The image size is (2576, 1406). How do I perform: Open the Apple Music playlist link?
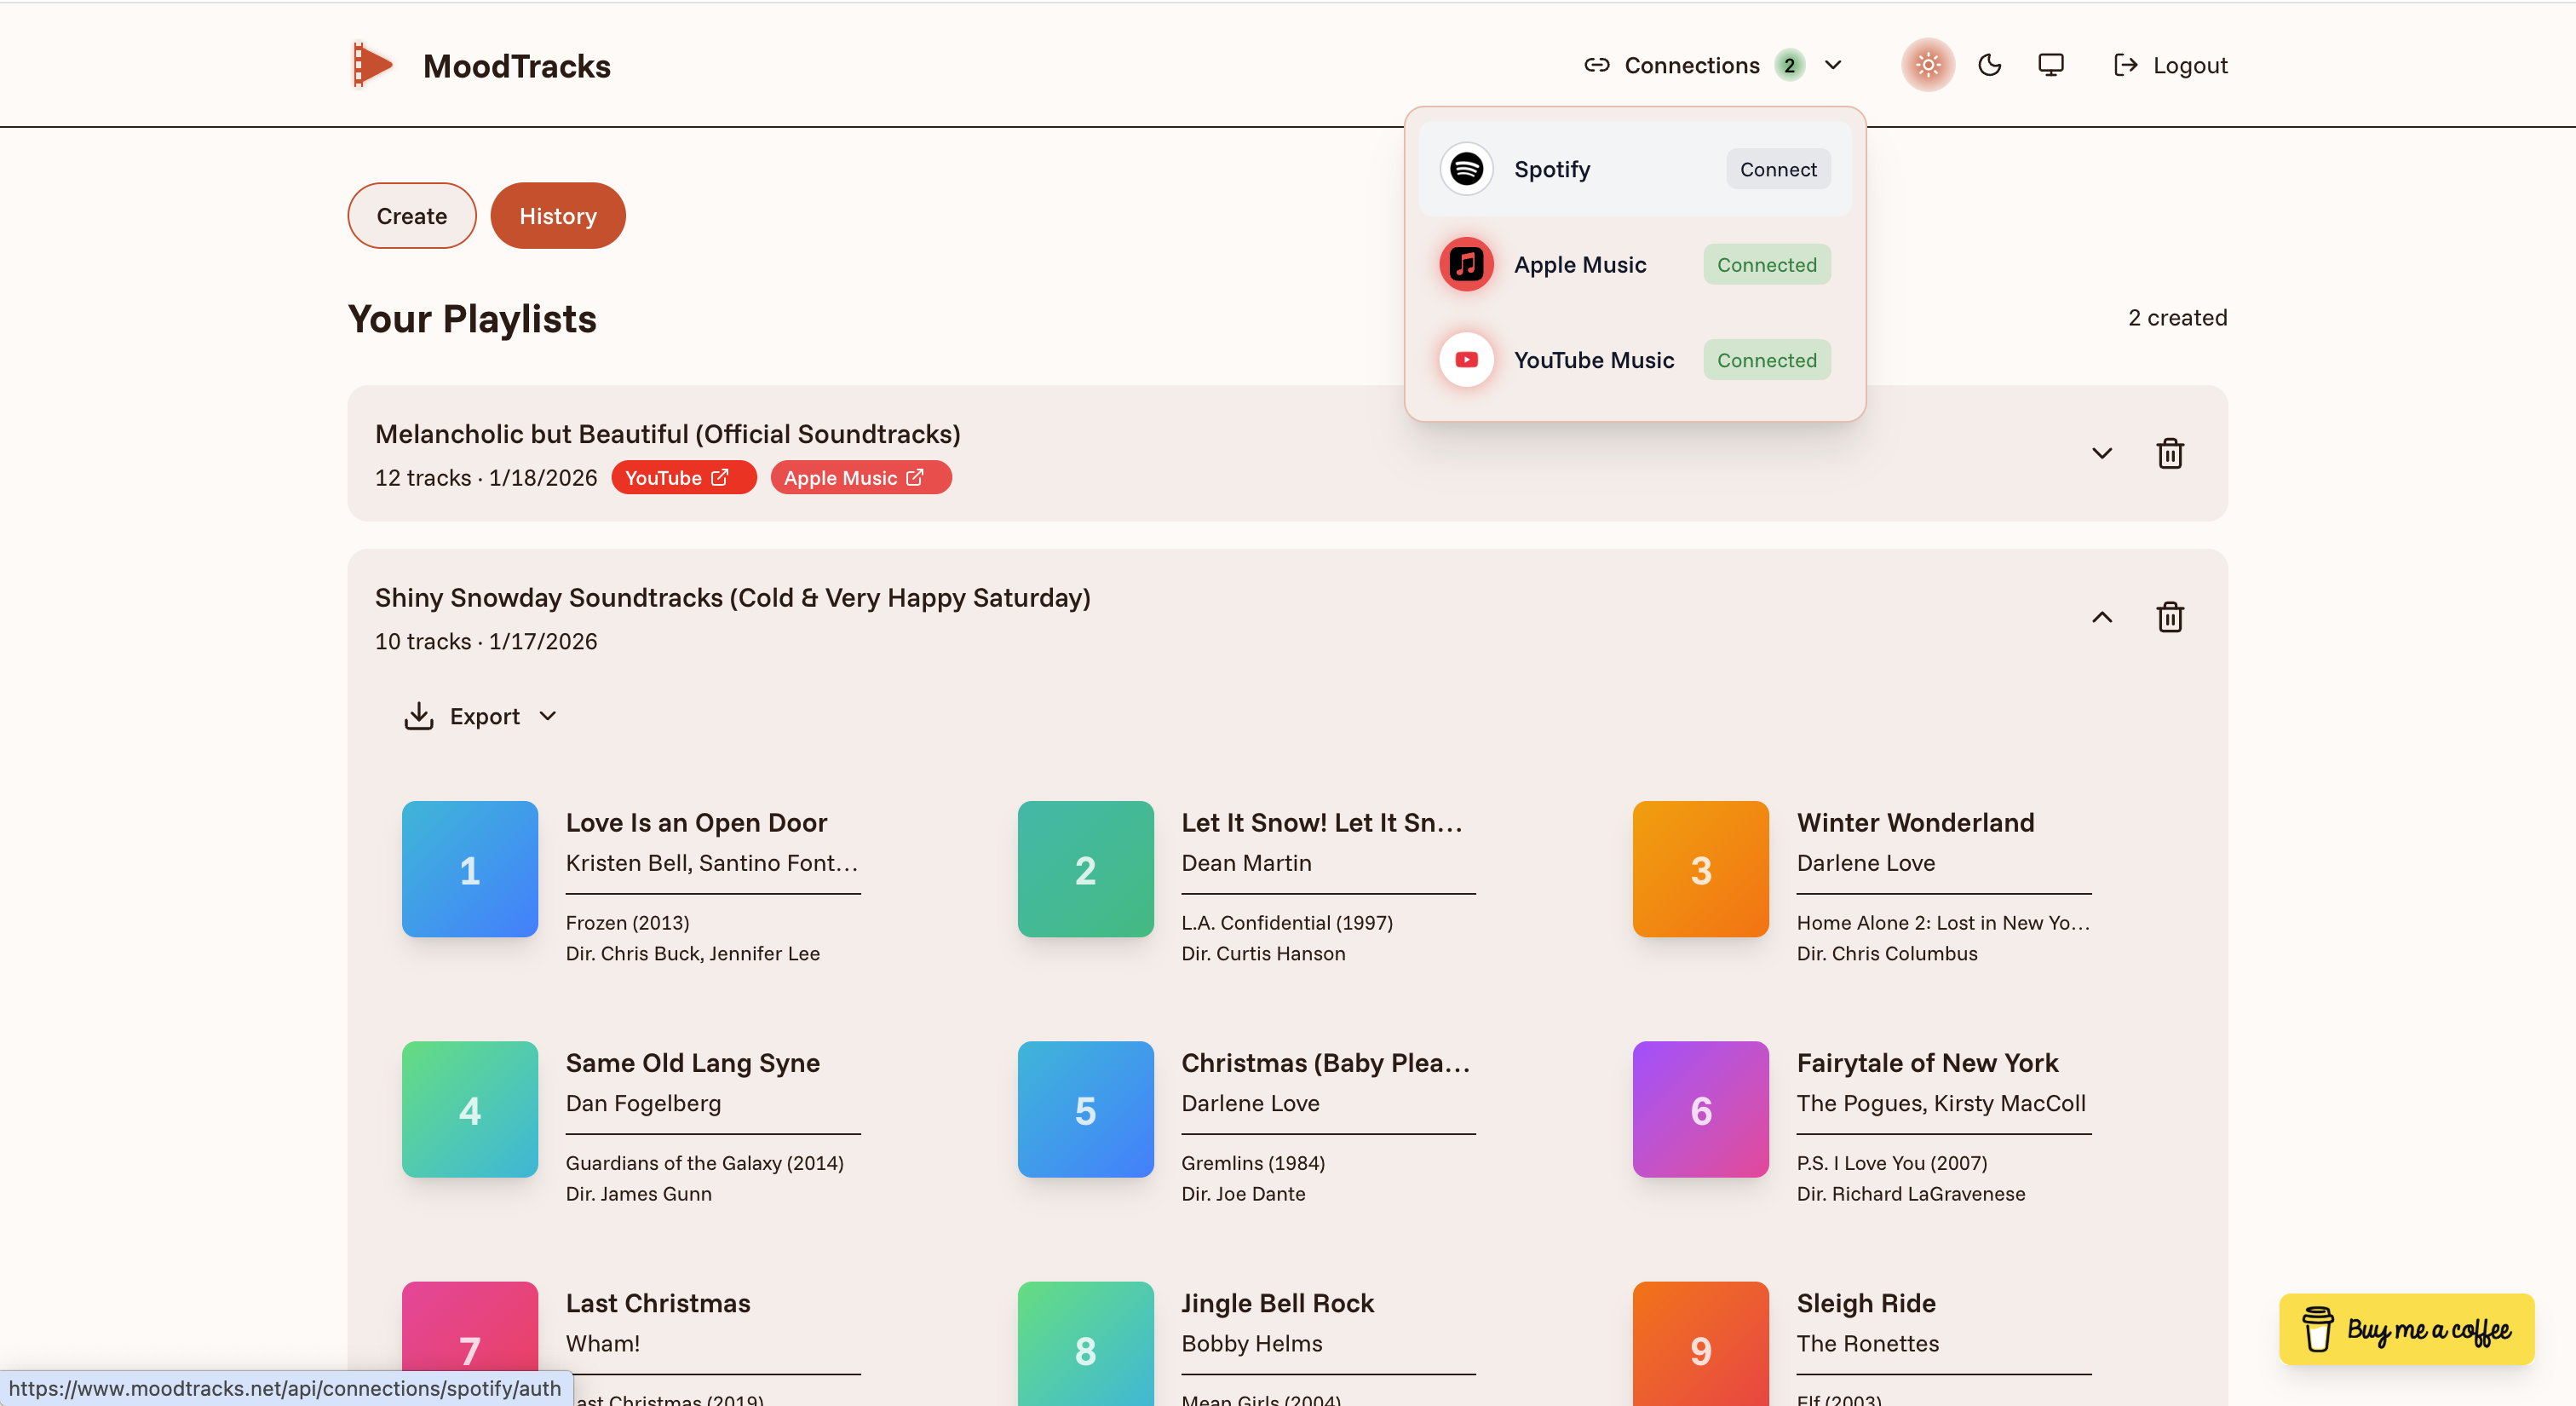coord(859,477)
